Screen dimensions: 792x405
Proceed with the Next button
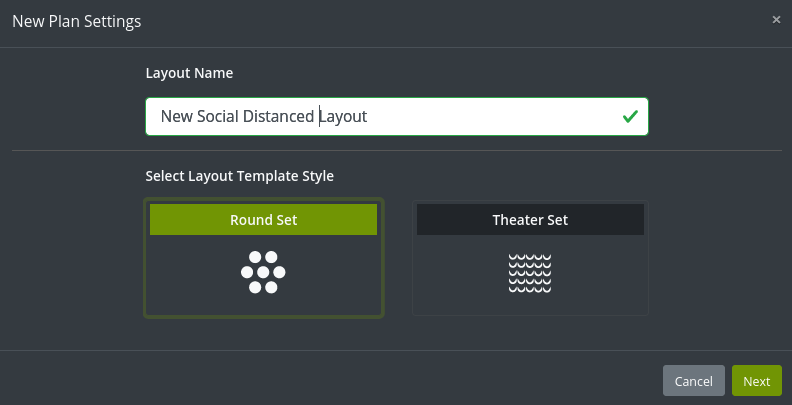point(757,381)
